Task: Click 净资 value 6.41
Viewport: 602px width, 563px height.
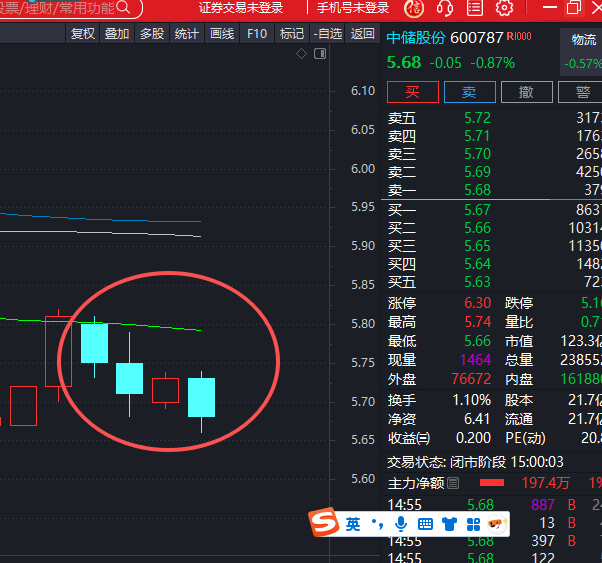Action: 476,419
